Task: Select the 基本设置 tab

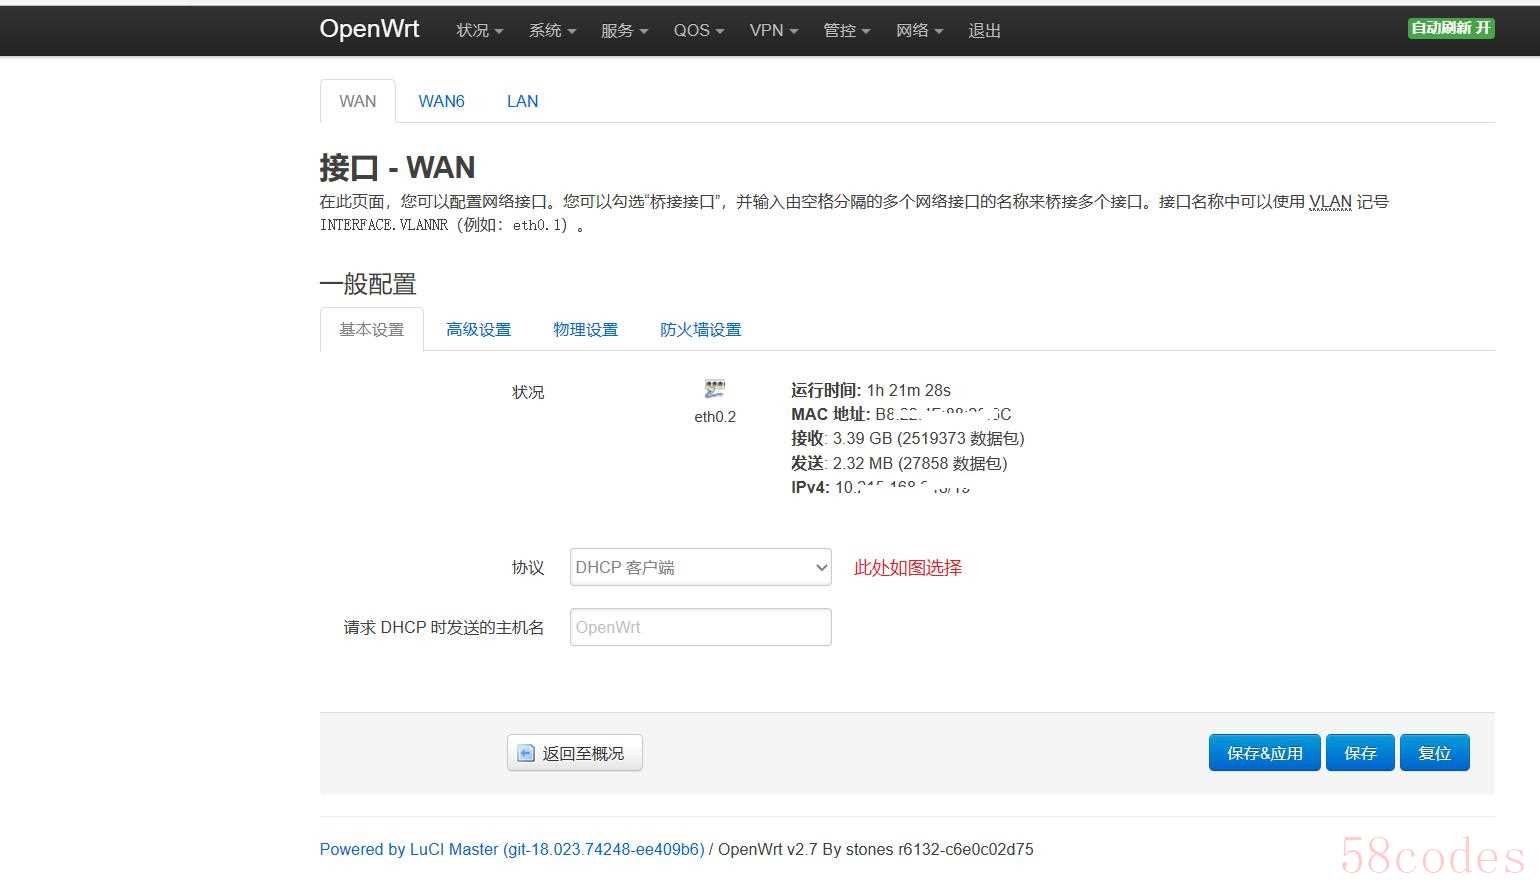Action: (371, 329)
